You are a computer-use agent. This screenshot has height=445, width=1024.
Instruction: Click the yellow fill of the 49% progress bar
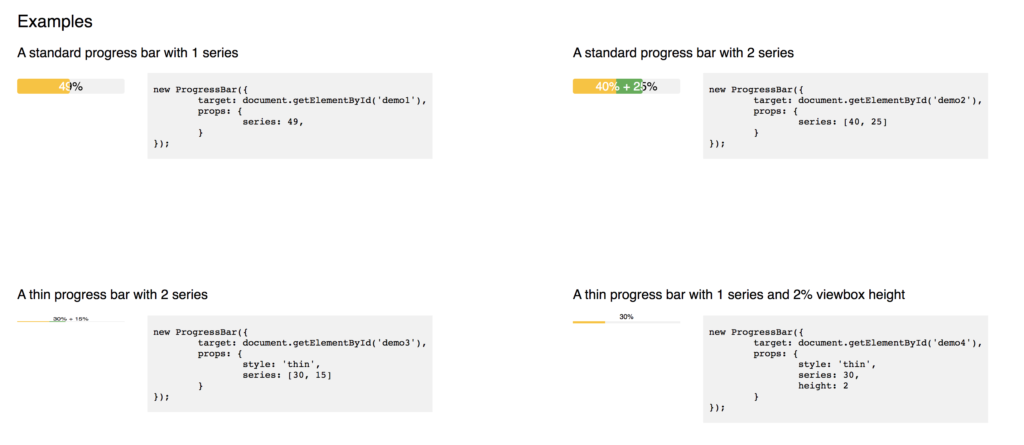click(x=38, y=87)
